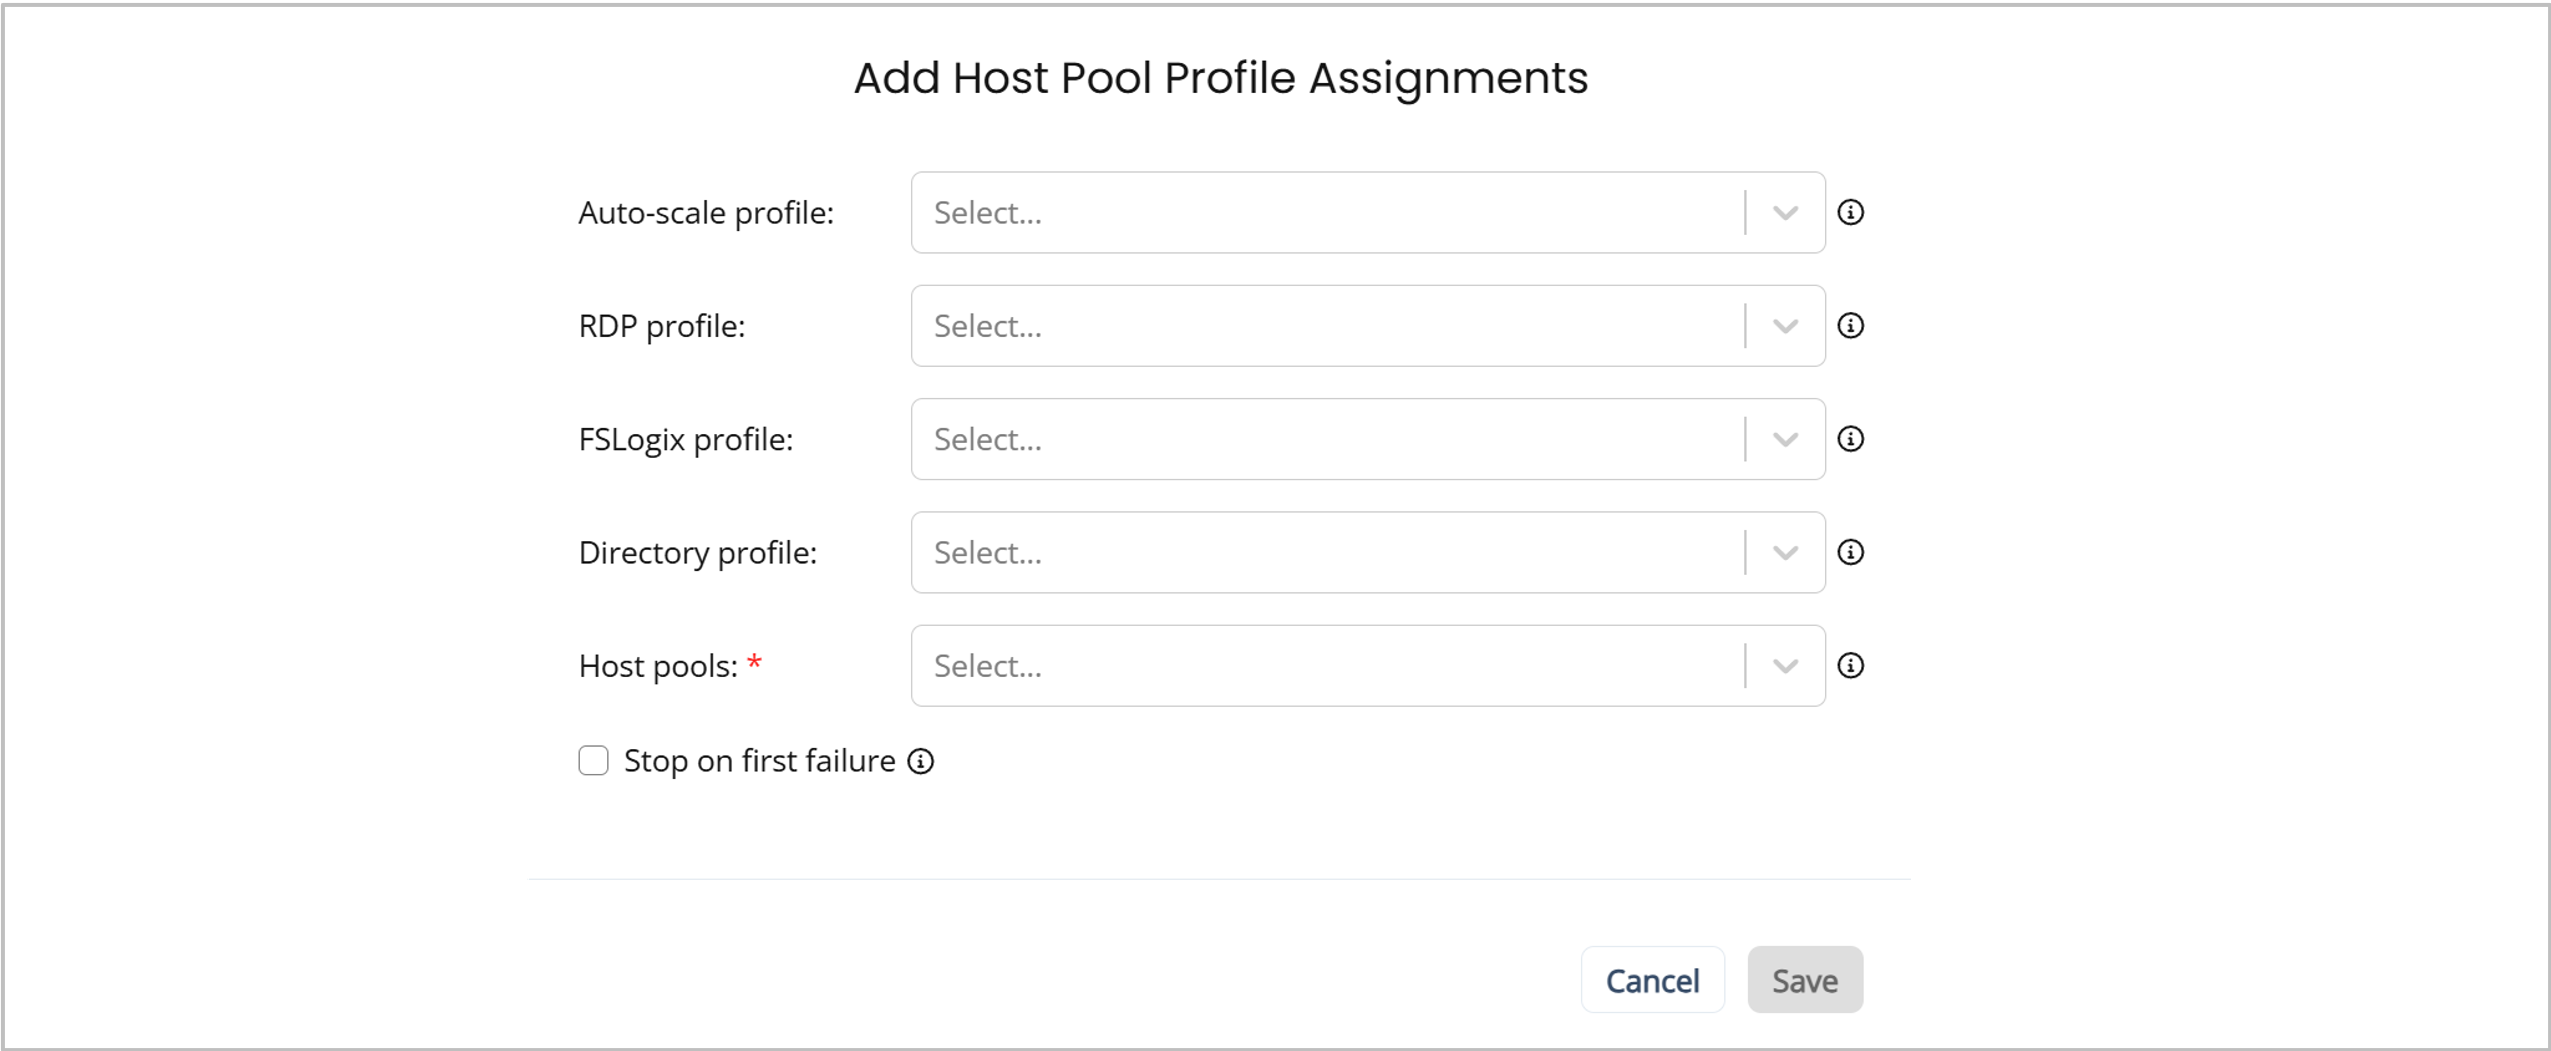Screen dimensions: 2551x1051
Task: Click the Host pools info icon
Action: (1850, 666)
